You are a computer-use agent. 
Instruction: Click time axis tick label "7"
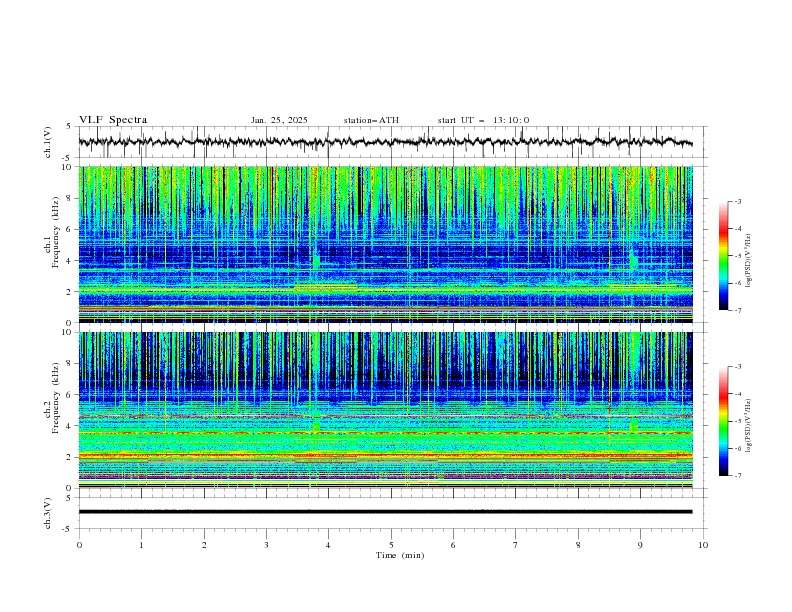coord(516,545)
